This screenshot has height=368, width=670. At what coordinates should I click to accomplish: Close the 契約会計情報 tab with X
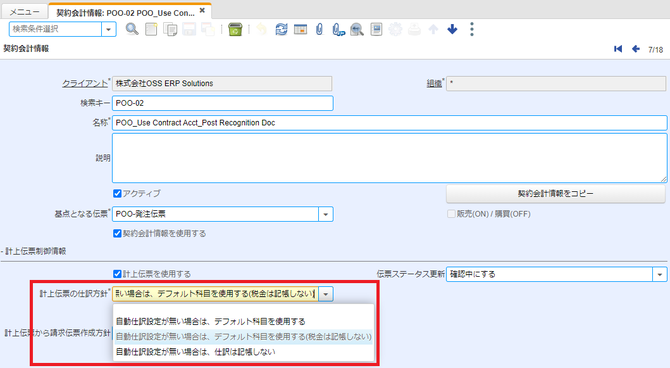(202, 11)
